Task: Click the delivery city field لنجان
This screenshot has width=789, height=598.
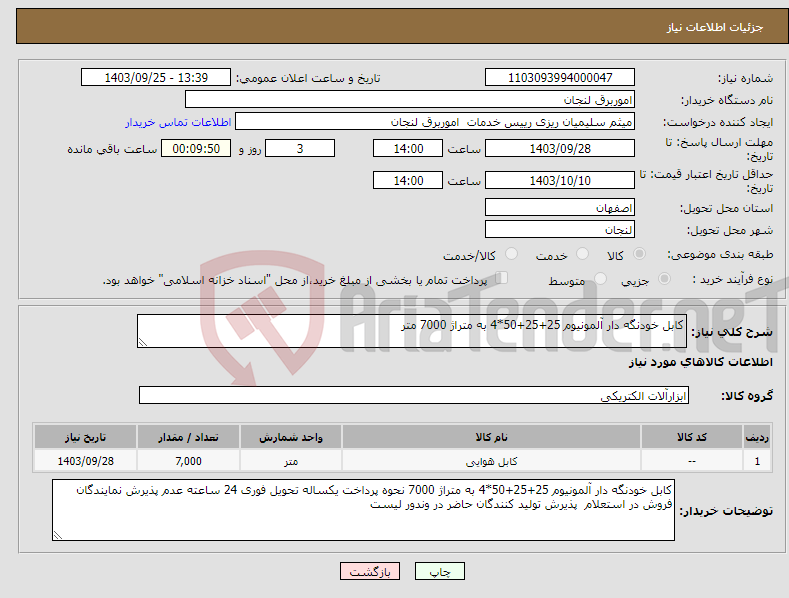Action: (x=560, y=230)
